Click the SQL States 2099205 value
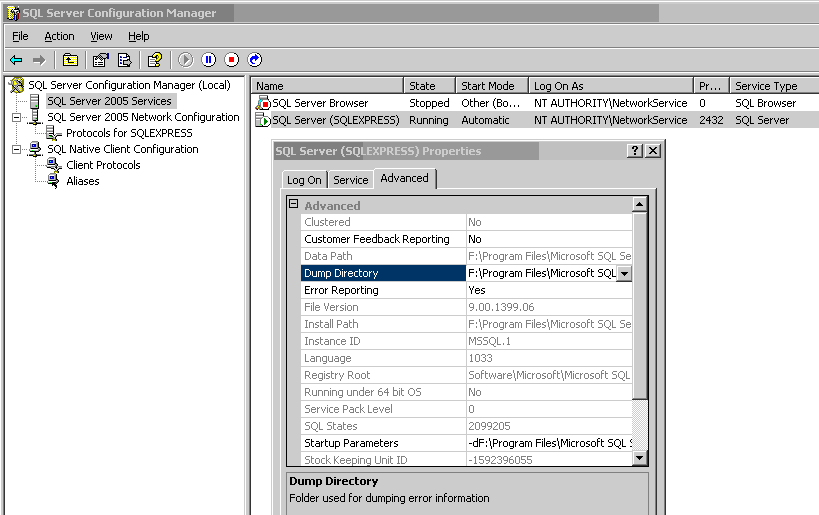The width and height of the screenshot is (819, 515). [x=489, y=426]
